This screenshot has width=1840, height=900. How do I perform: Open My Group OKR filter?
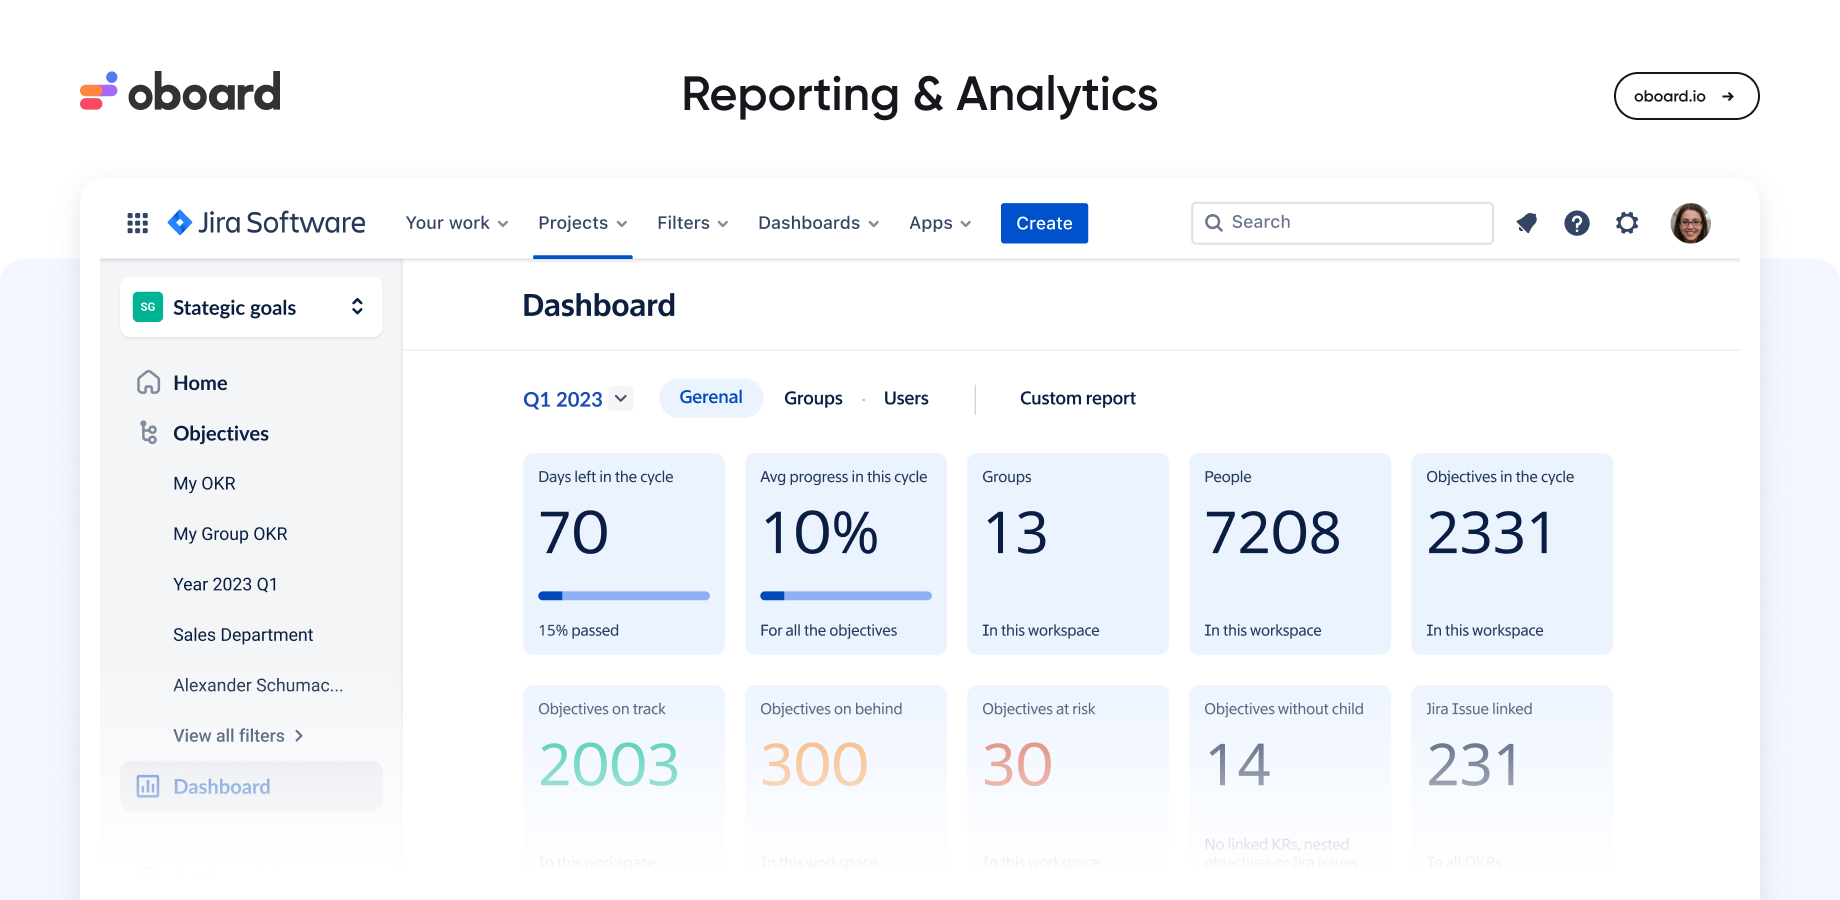tap(230, 534)
